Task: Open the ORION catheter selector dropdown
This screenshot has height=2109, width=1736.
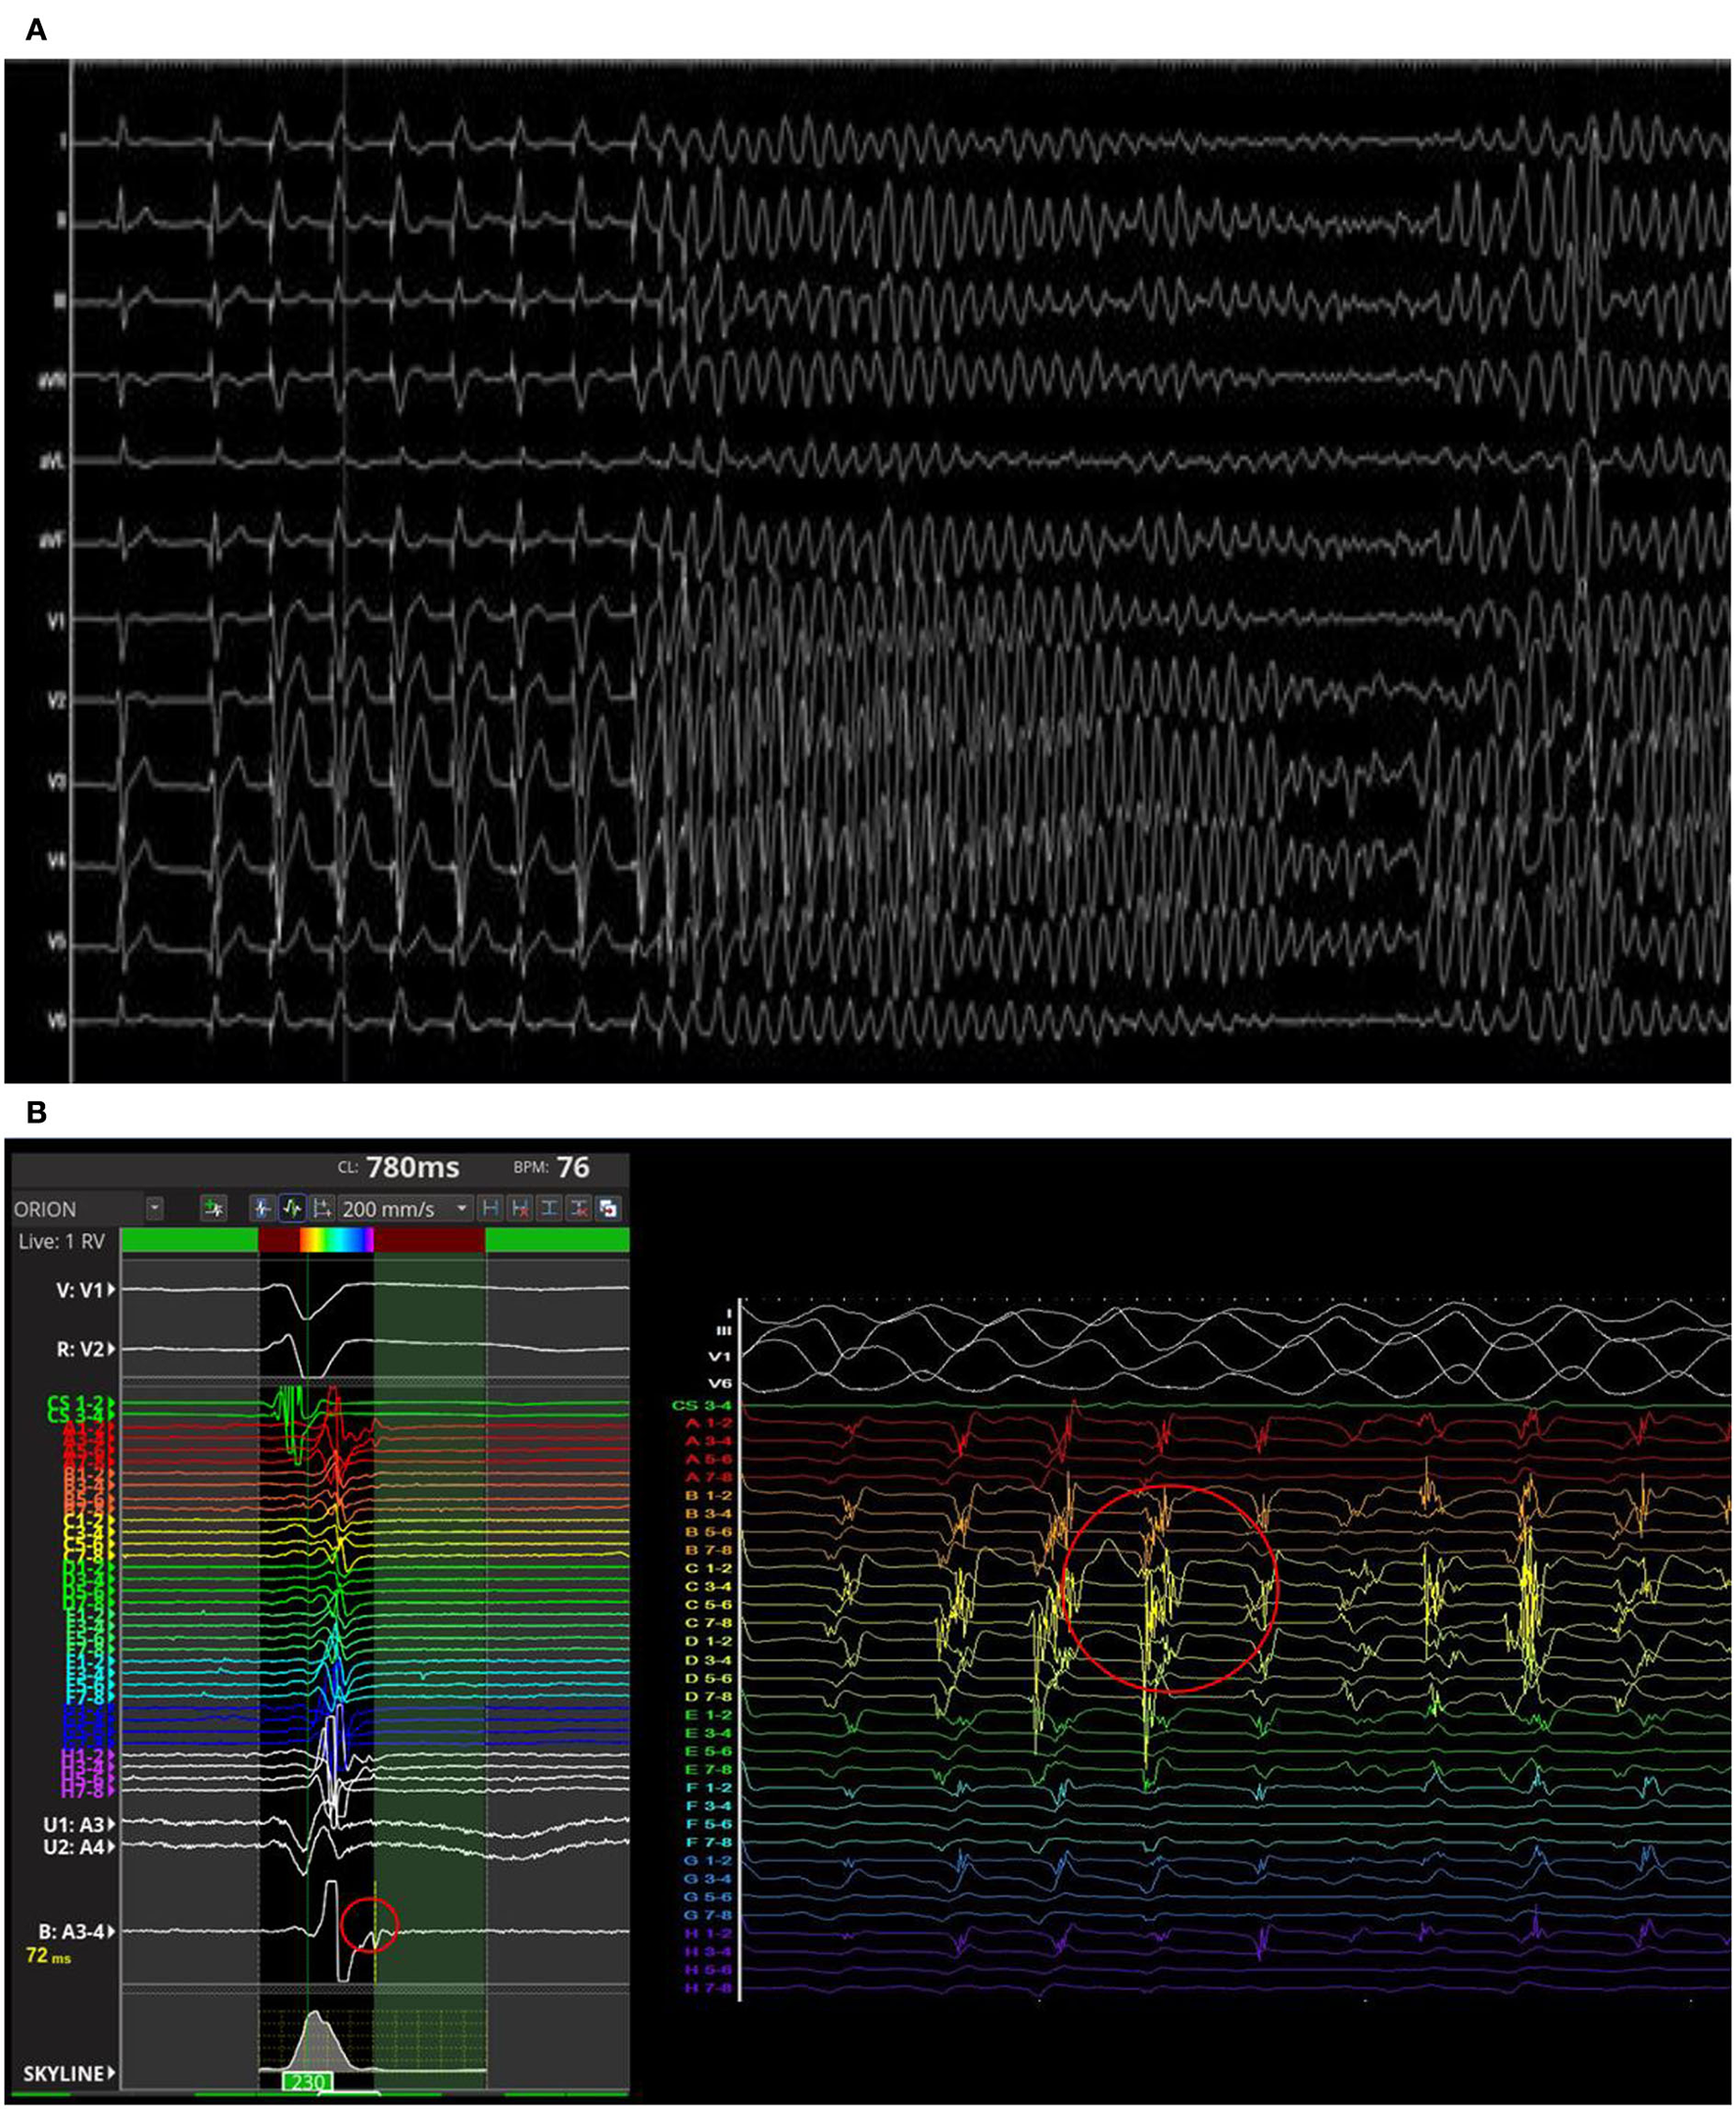Action: point(154,1210)
